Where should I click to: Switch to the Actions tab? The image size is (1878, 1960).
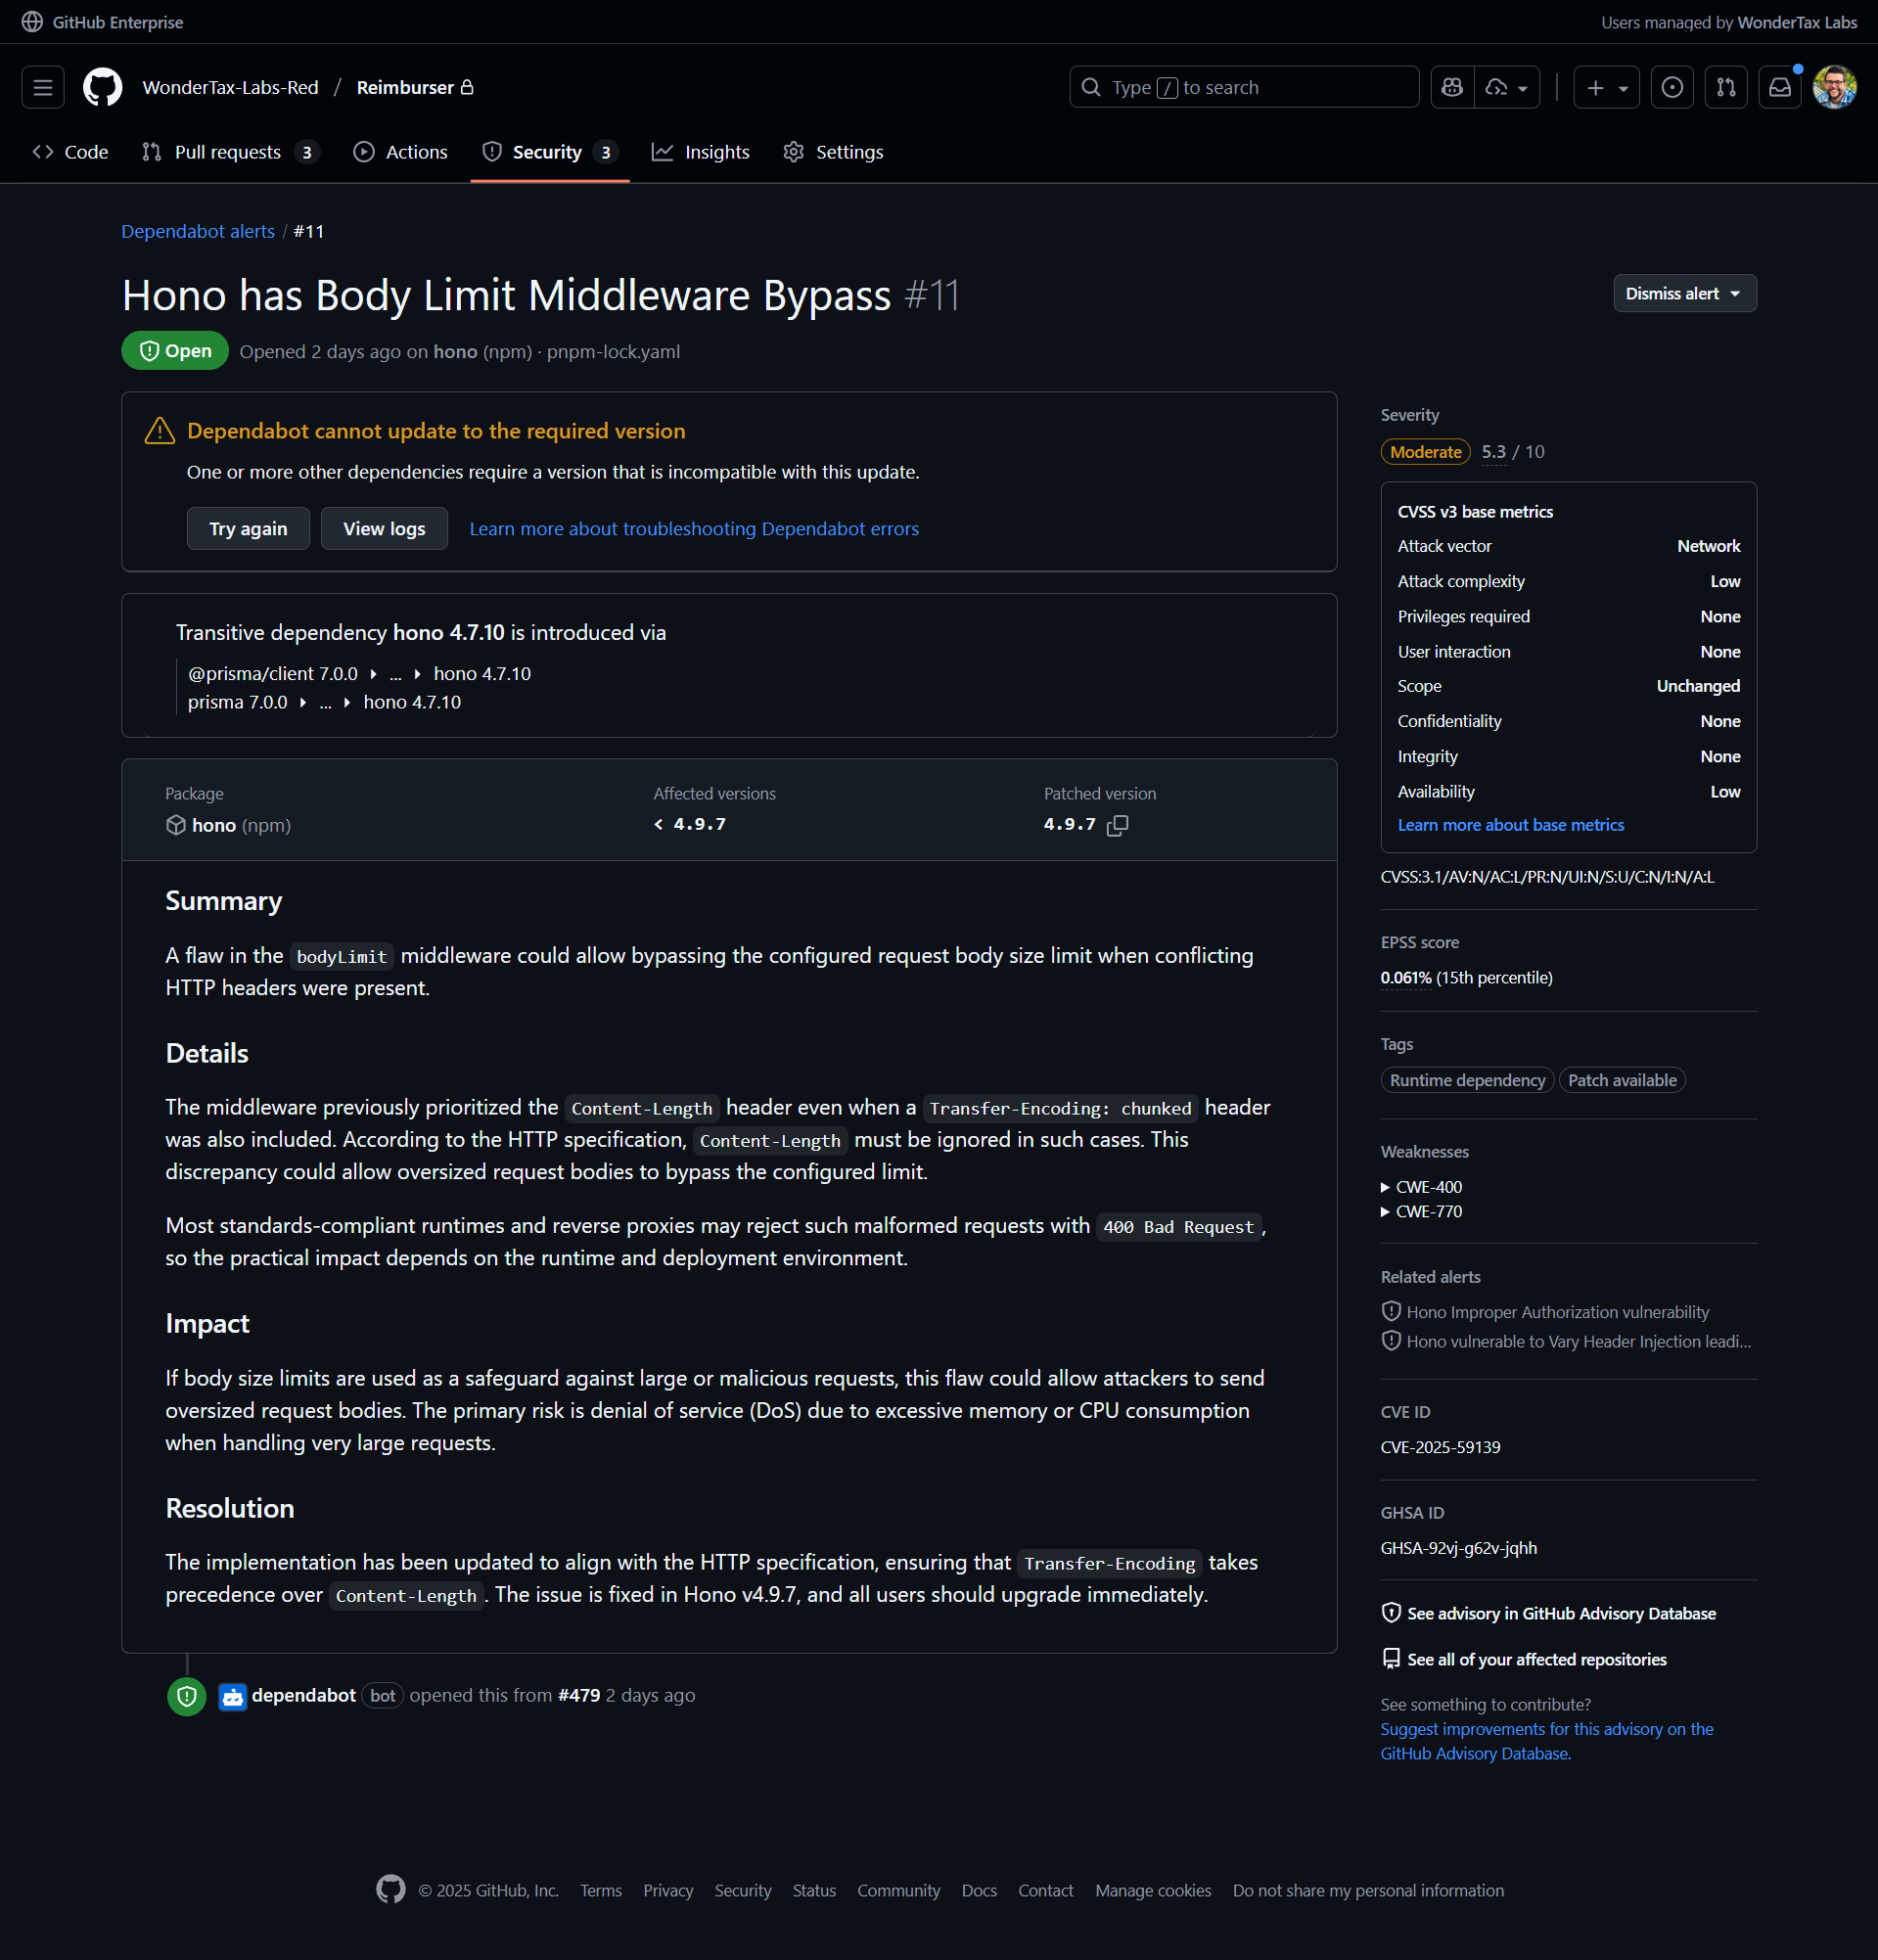tap(400, 152)
